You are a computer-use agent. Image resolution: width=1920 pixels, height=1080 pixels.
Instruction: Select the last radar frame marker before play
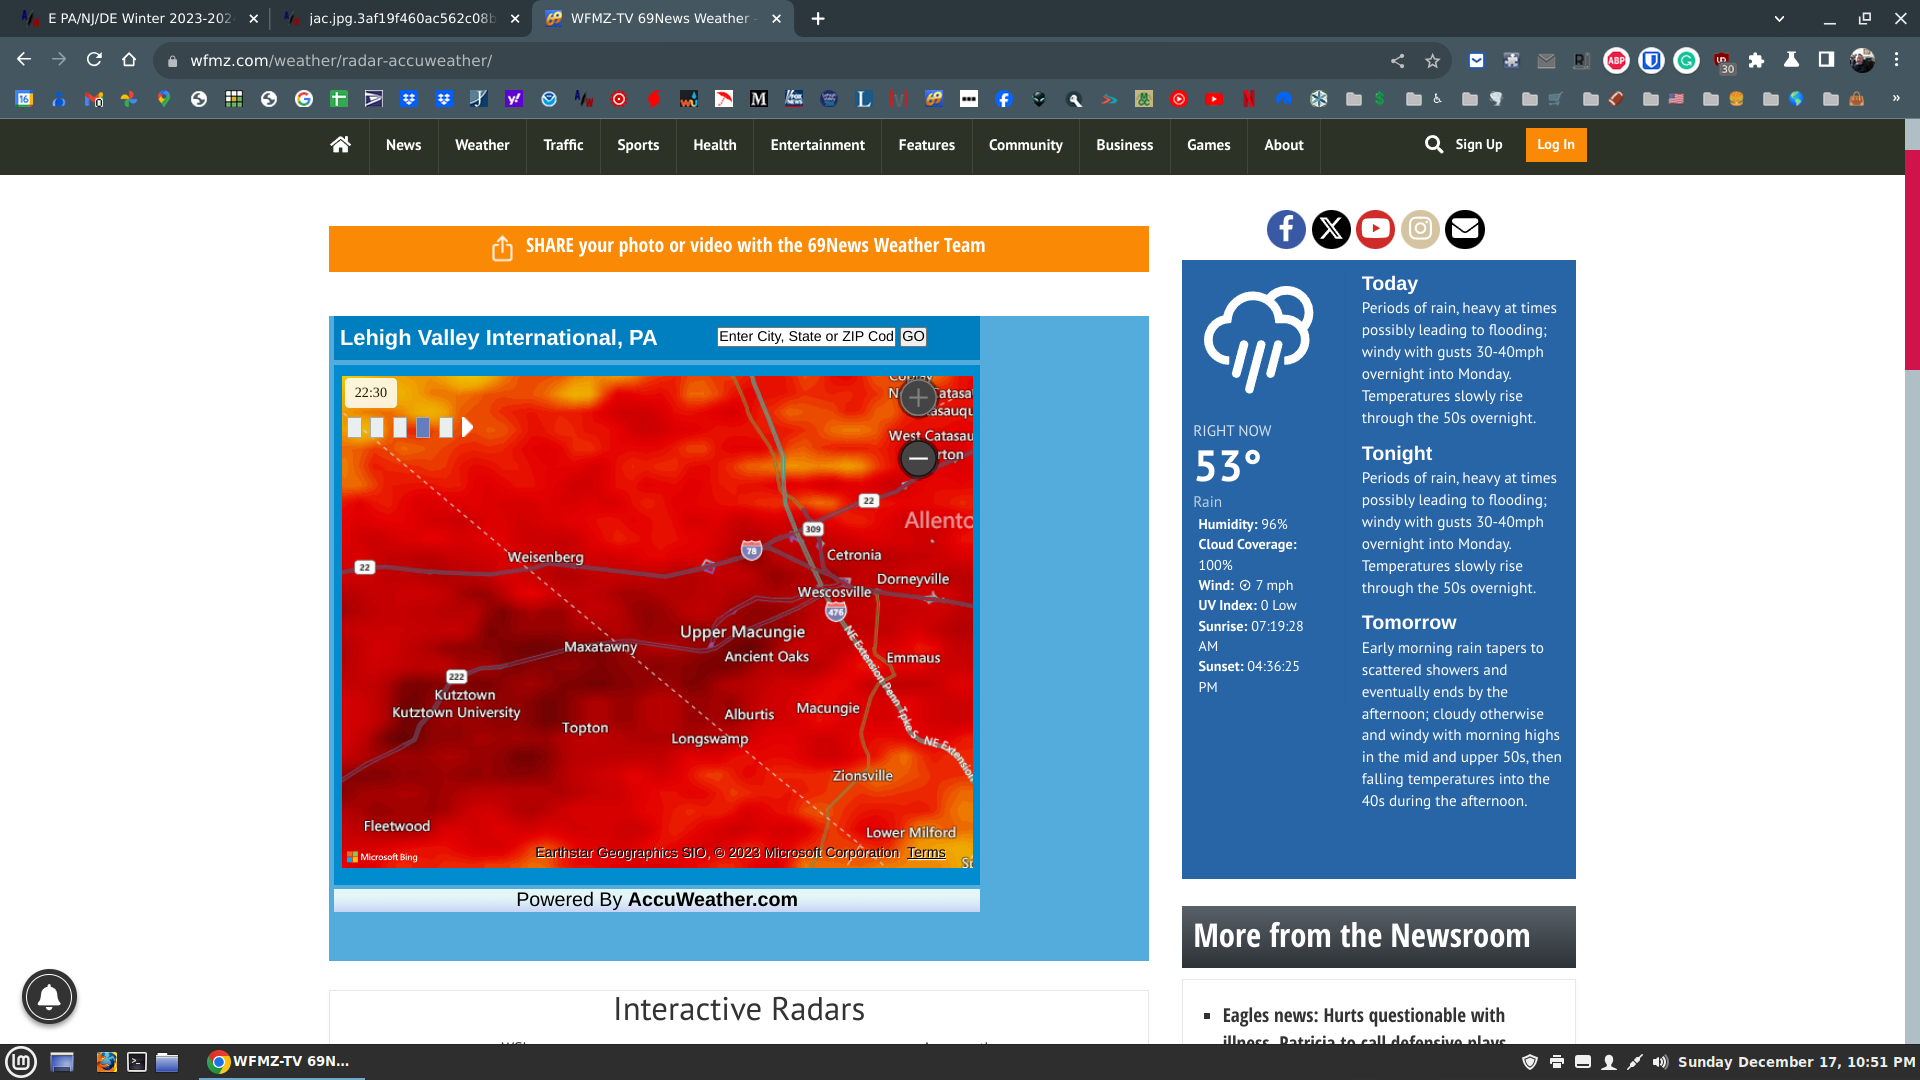tap(446, 428)
